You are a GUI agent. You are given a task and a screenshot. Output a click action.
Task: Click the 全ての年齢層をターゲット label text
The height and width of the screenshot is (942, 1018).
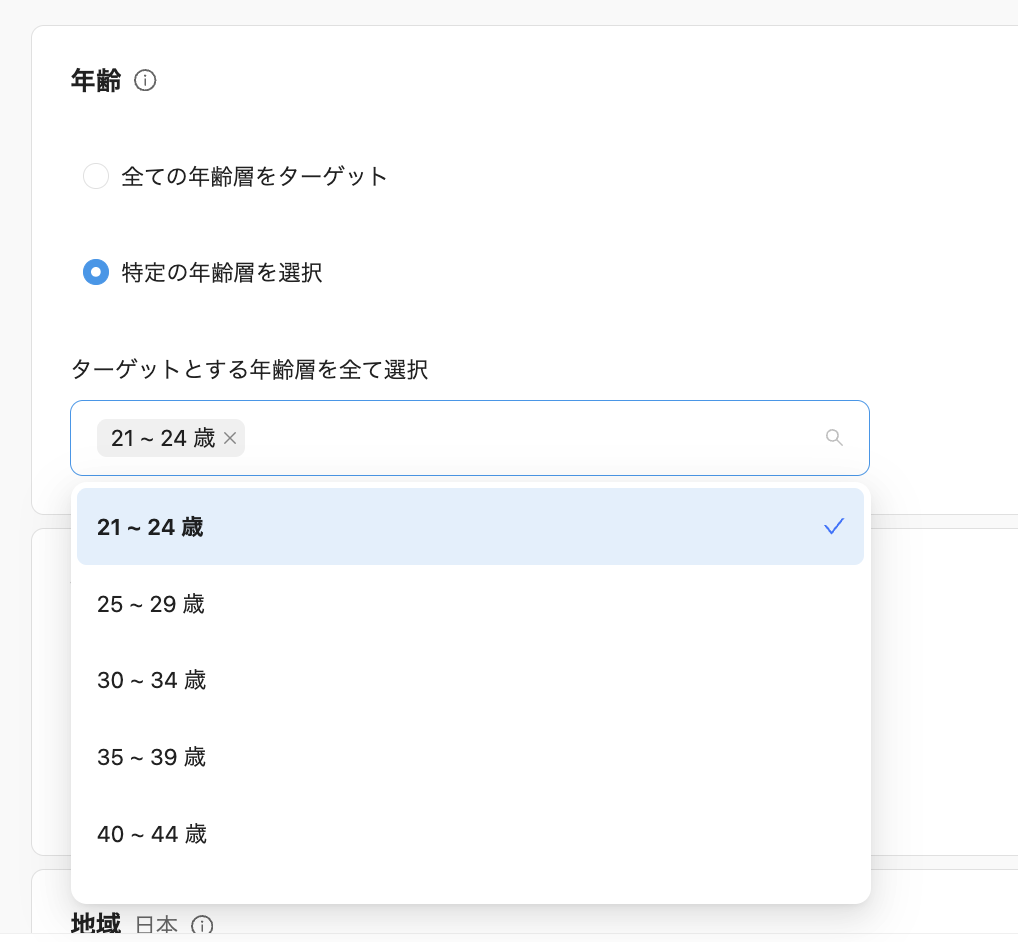click(x=254, y=177)
